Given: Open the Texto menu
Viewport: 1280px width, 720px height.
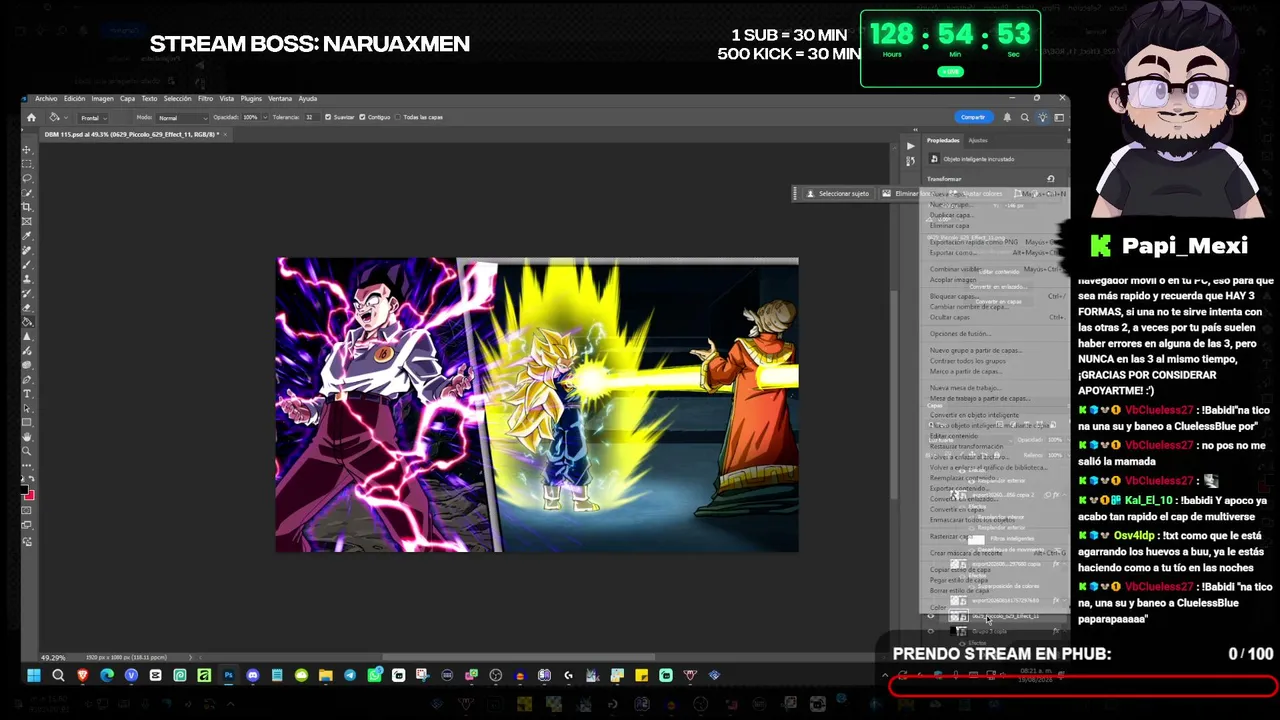Looking at the screenshot, I should [x=149, y=98].
